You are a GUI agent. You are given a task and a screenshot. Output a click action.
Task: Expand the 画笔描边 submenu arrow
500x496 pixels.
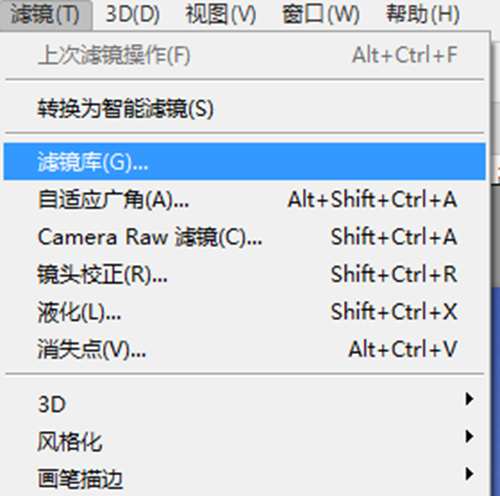point(469,474)
